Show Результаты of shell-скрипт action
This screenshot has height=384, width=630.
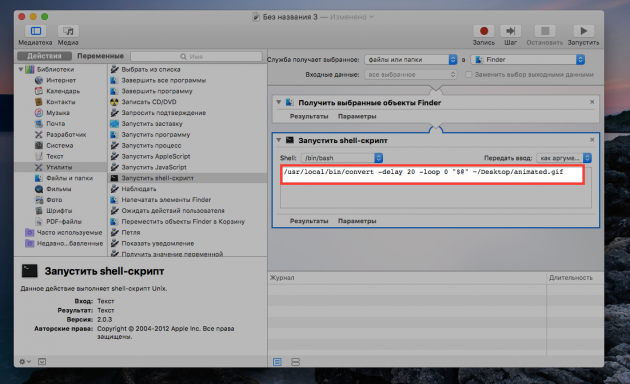point(309,221)
